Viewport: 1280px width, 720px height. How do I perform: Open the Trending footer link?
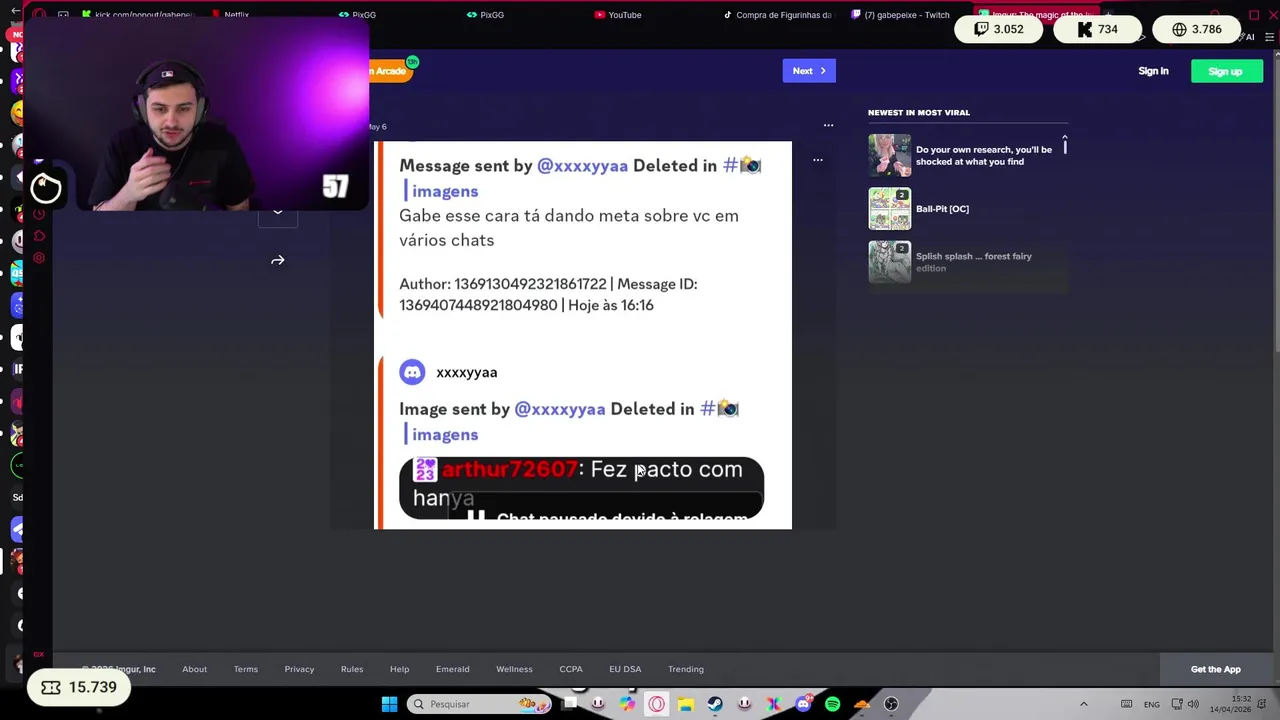[686, 669]
